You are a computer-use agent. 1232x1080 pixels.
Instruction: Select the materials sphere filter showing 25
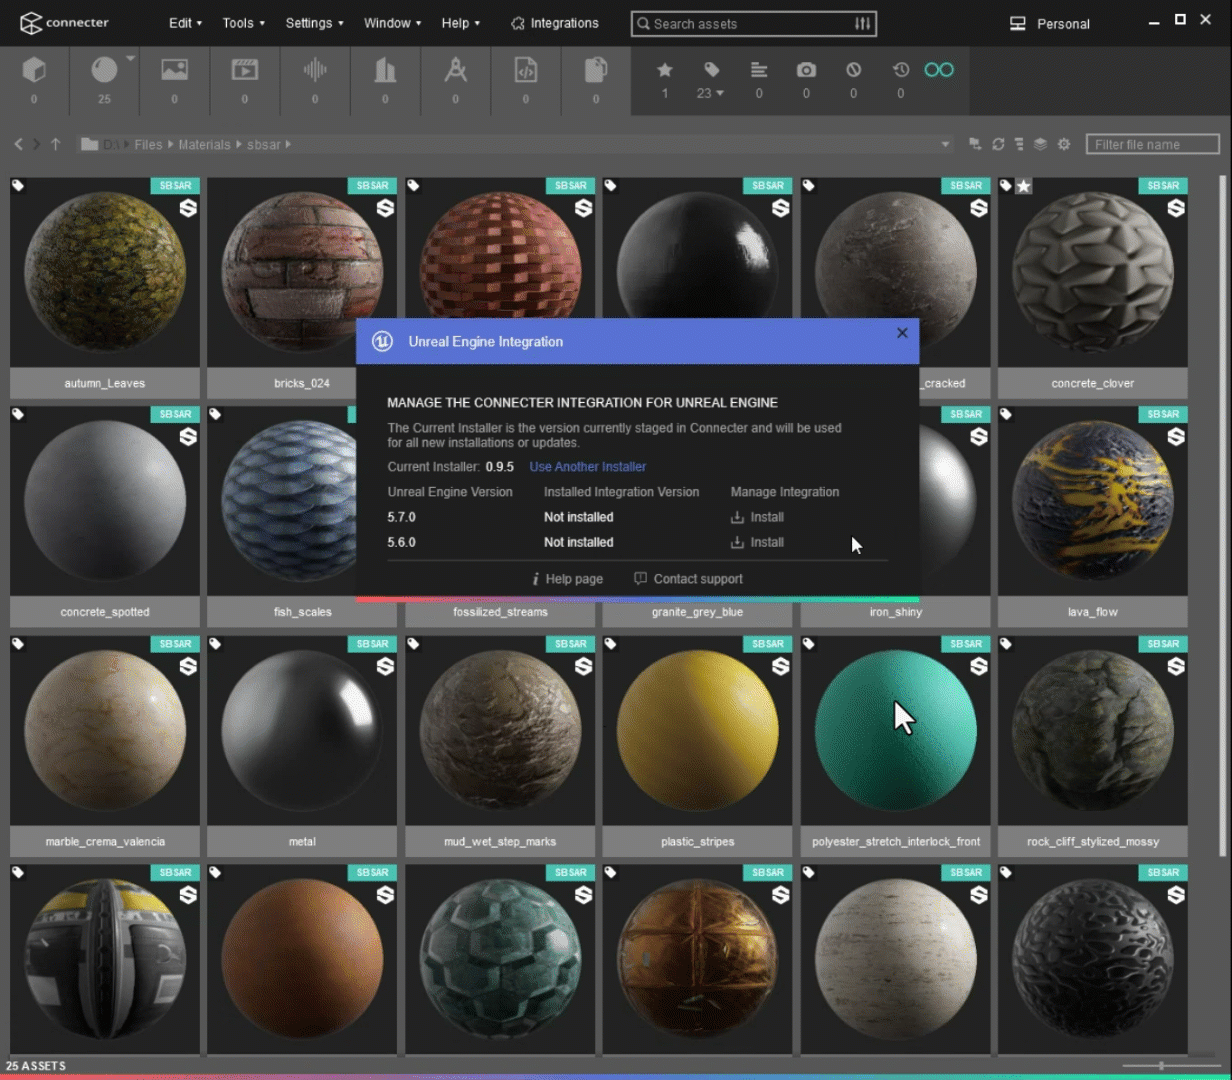(104, 69)
